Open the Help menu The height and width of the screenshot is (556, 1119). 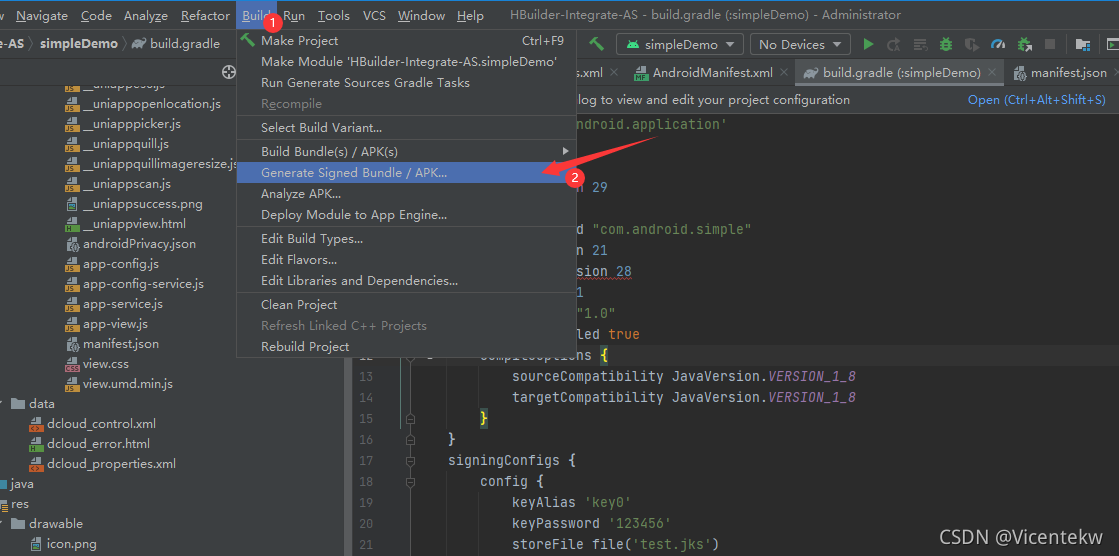click(x=470, y=16)
